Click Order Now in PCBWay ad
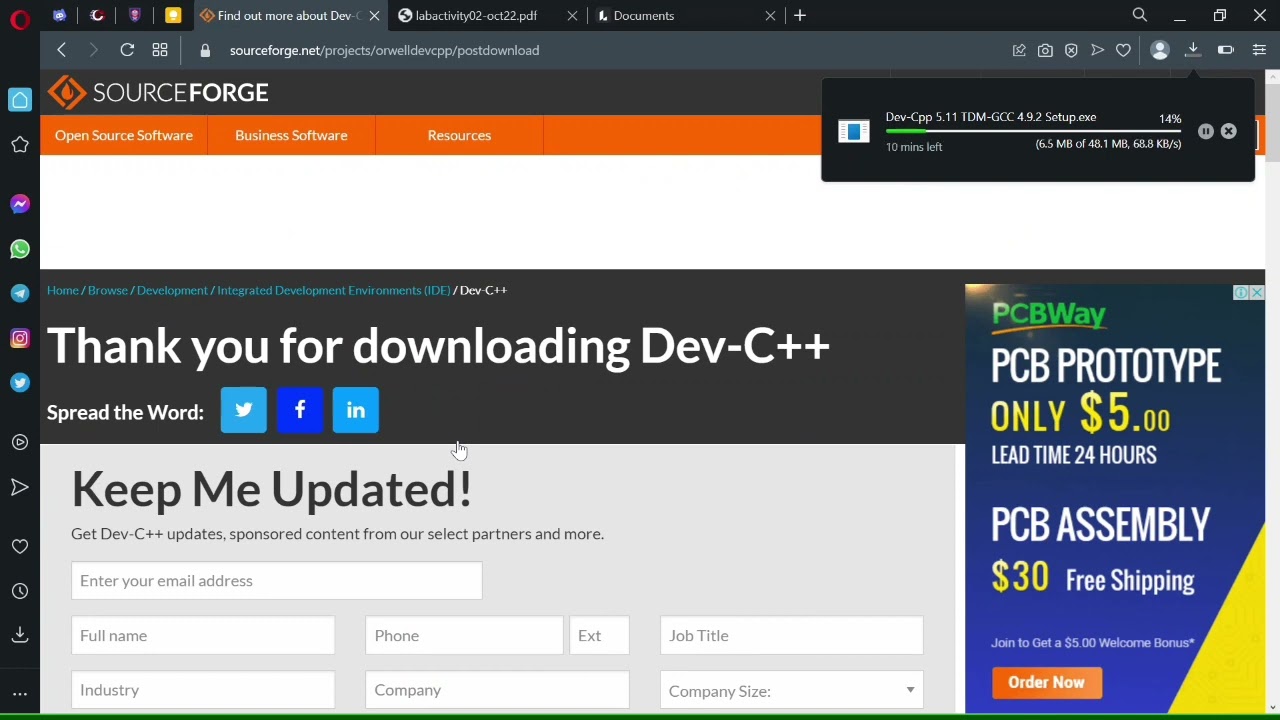Image resolution: width=1280 pixels, height=720 pixels. 1047,682
